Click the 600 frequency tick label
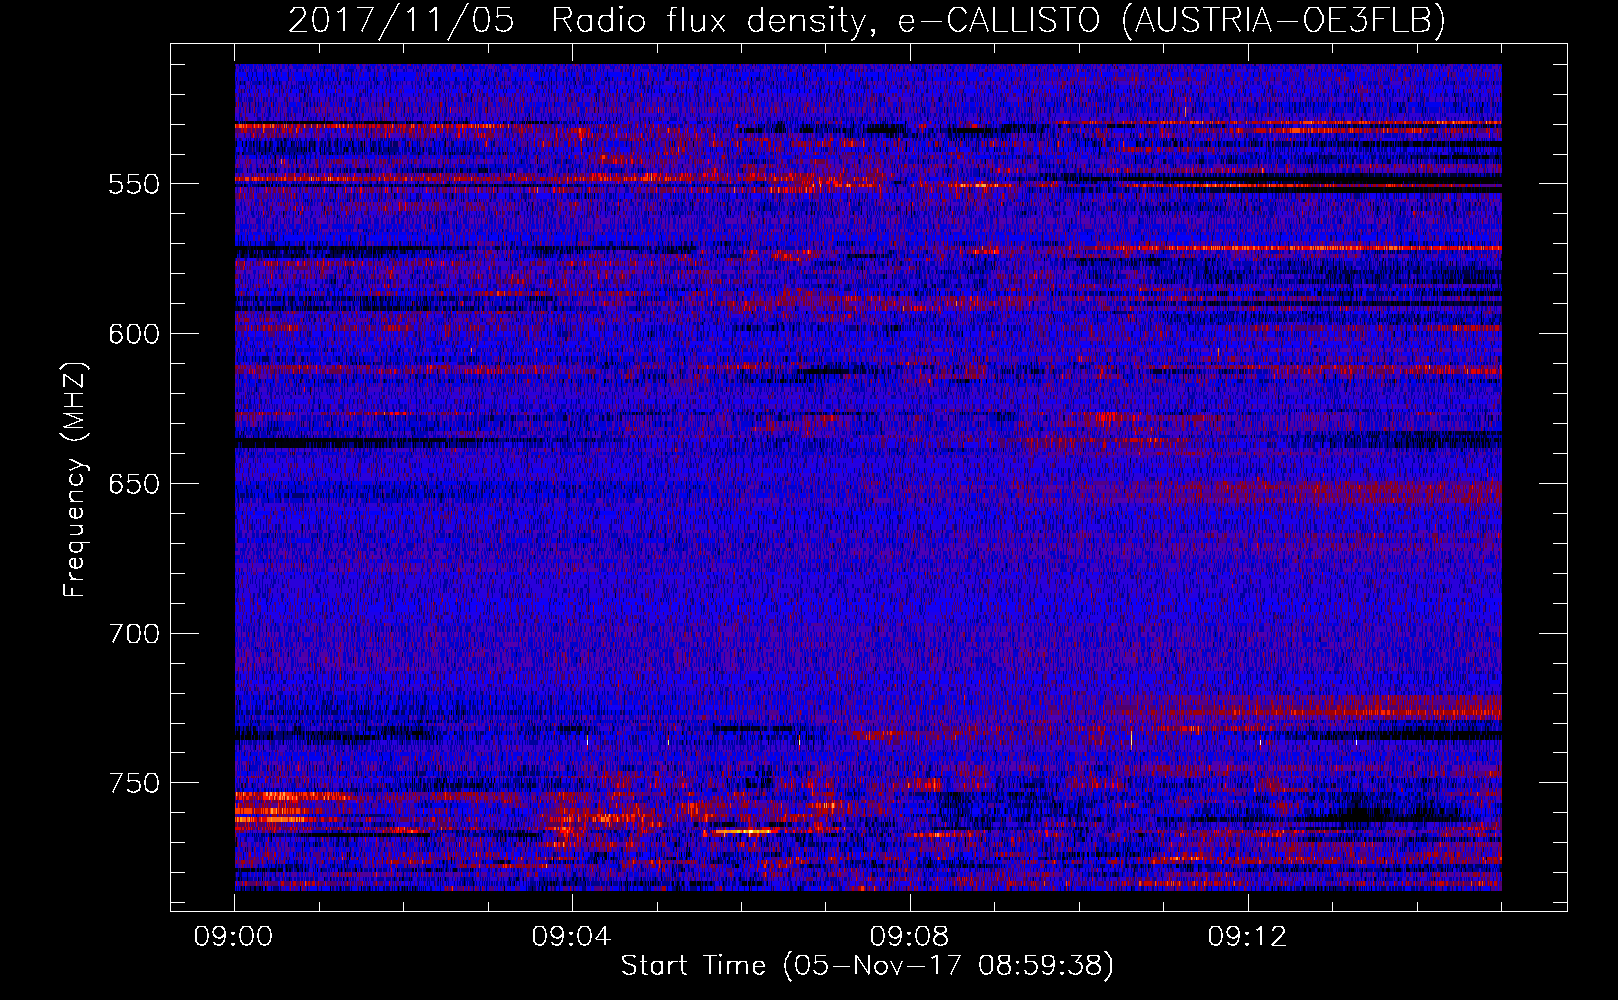The image size is (1618, 1000). click(133, 334)
